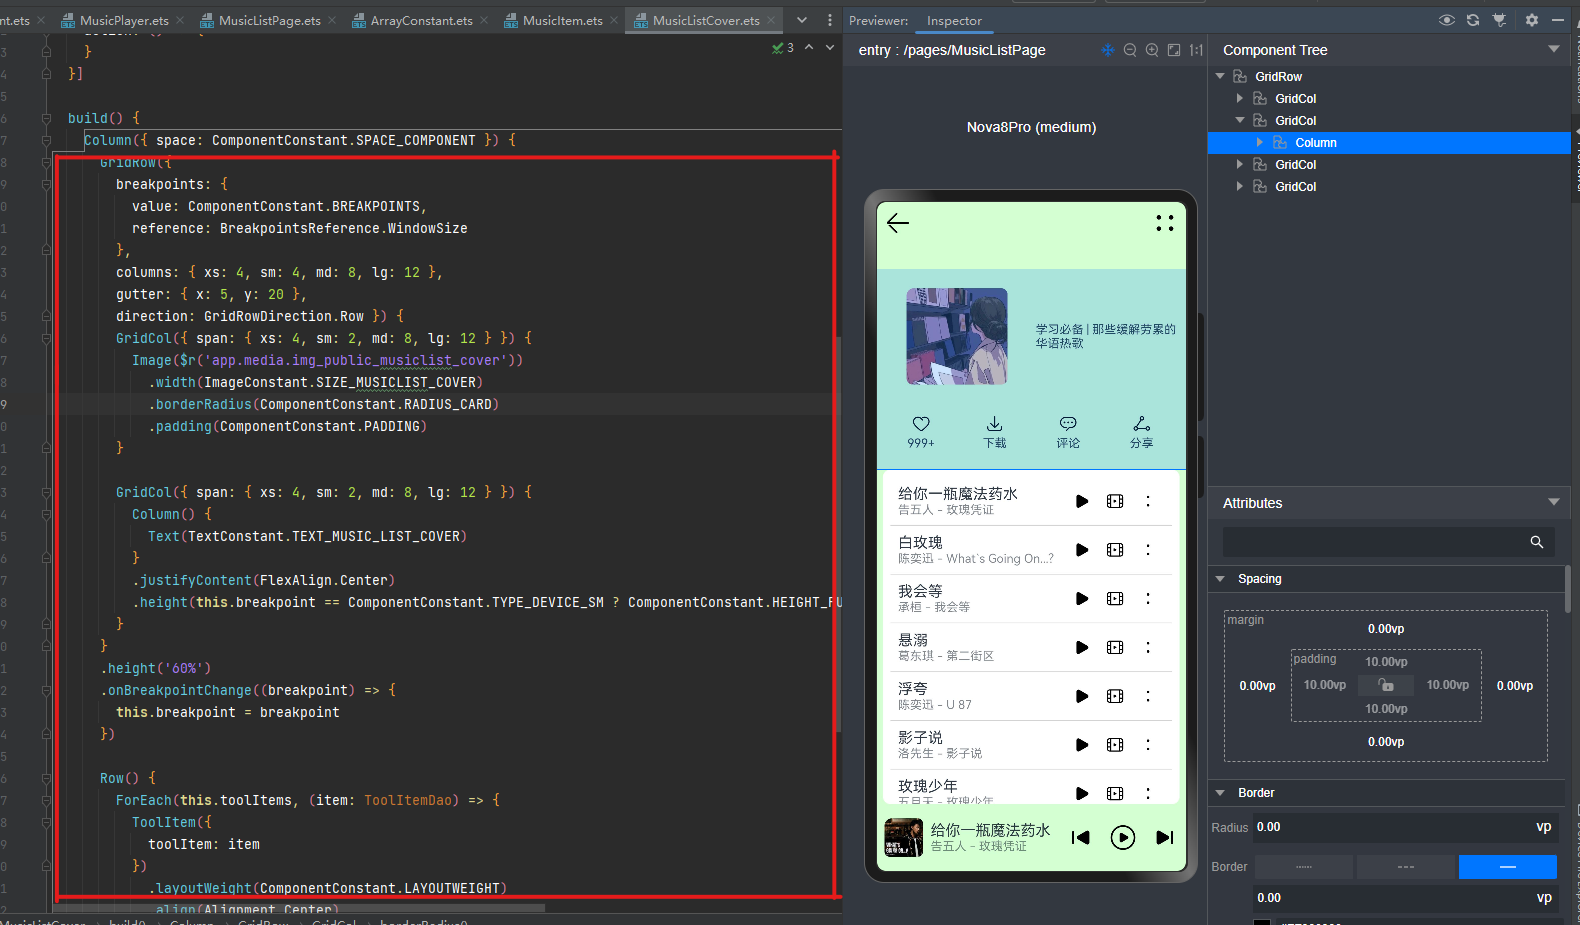
Task: Click the 3 problems indicator in editor
Action: coord(783,47)
